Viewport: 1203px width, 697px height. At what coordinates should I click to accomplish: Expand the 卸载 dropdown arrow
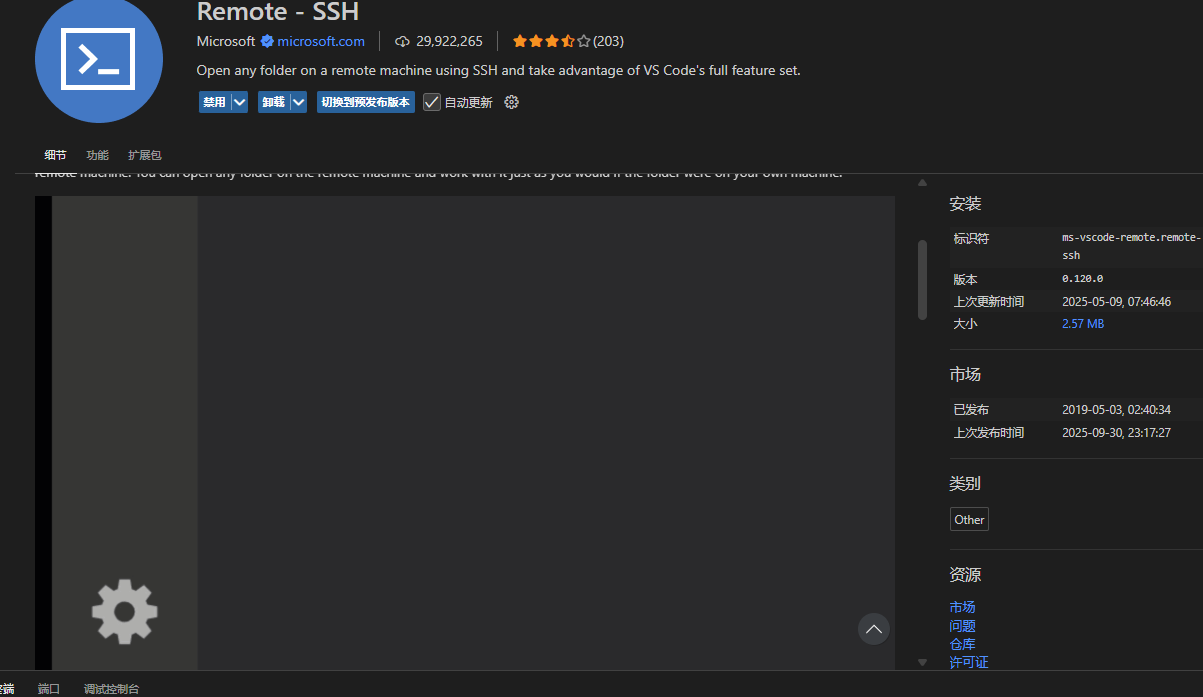(x=298, y=102)
